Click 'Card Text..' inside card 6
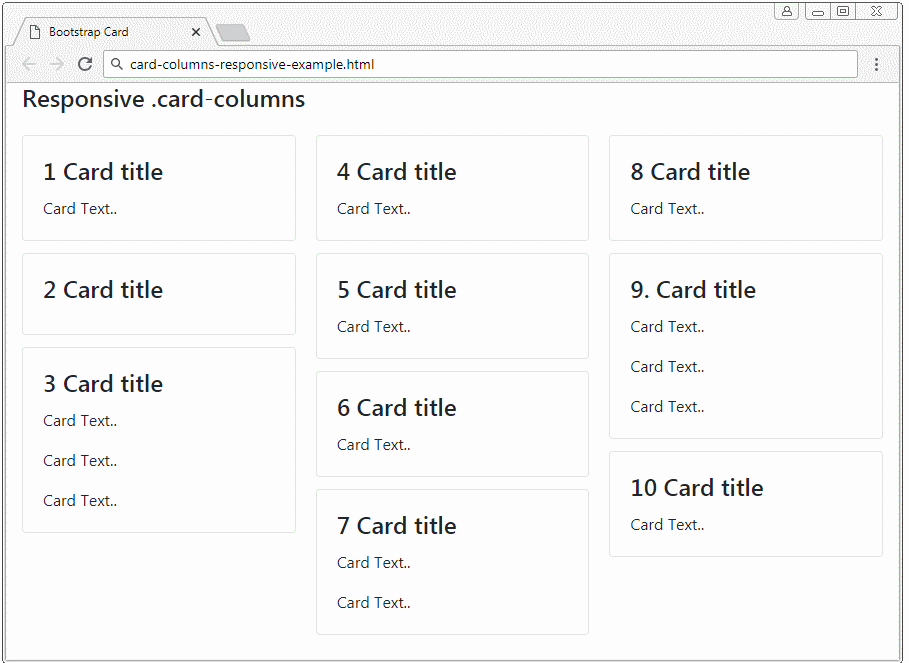 click(x=373, y=445)
